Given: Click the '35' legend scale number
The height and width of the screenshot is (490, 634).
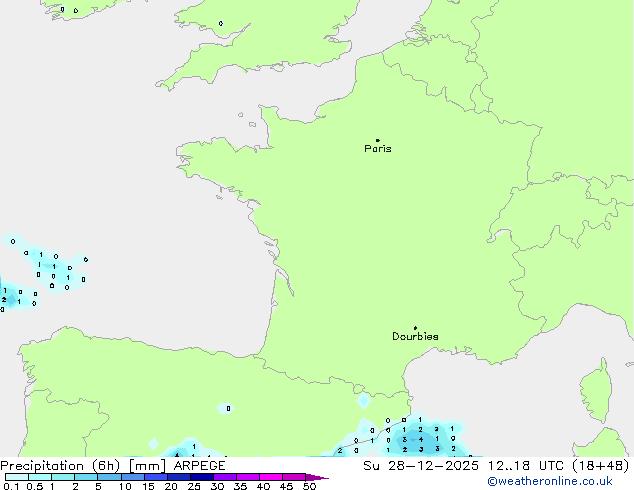Looking at the screenshot, I should (240, 486).
